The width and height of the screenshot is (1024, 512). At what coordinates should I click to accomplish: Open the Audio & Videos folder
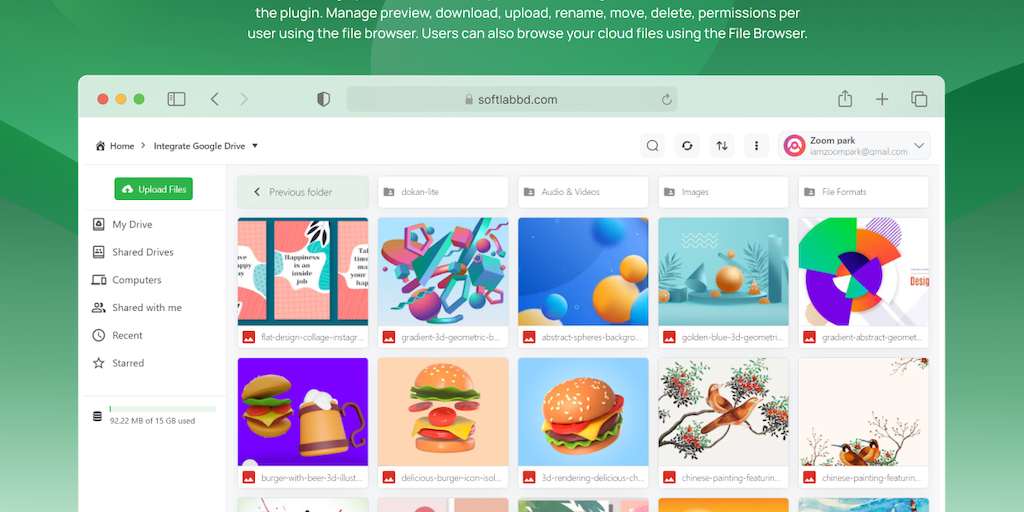tap(583, 192)
